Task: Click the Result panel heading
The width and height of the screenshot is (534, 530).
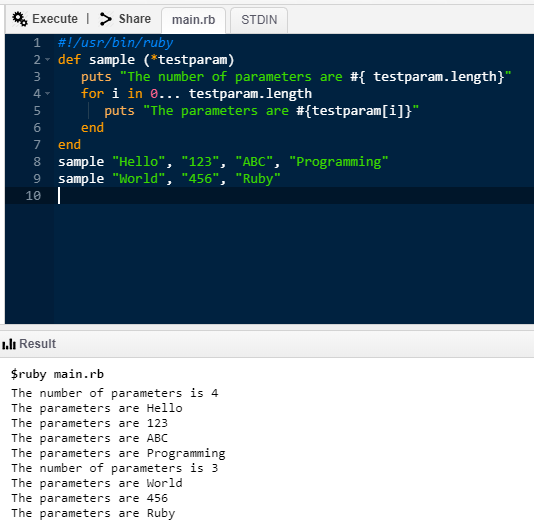Action: (x=37, y=344)
